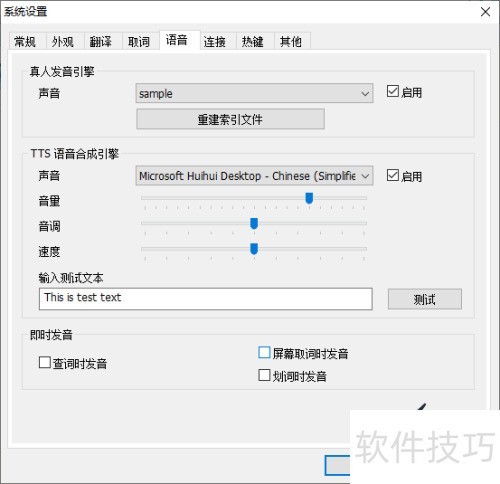Click the 测试 button

tap(425, 299)
